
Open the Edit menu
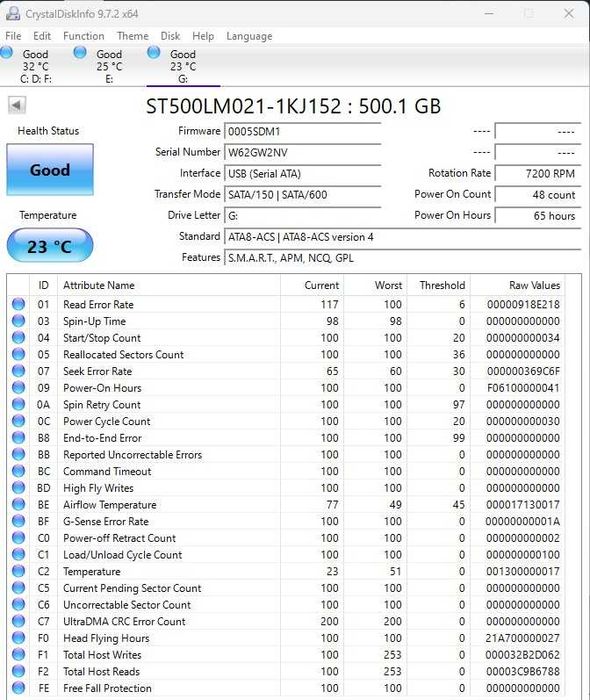point(42,36)
